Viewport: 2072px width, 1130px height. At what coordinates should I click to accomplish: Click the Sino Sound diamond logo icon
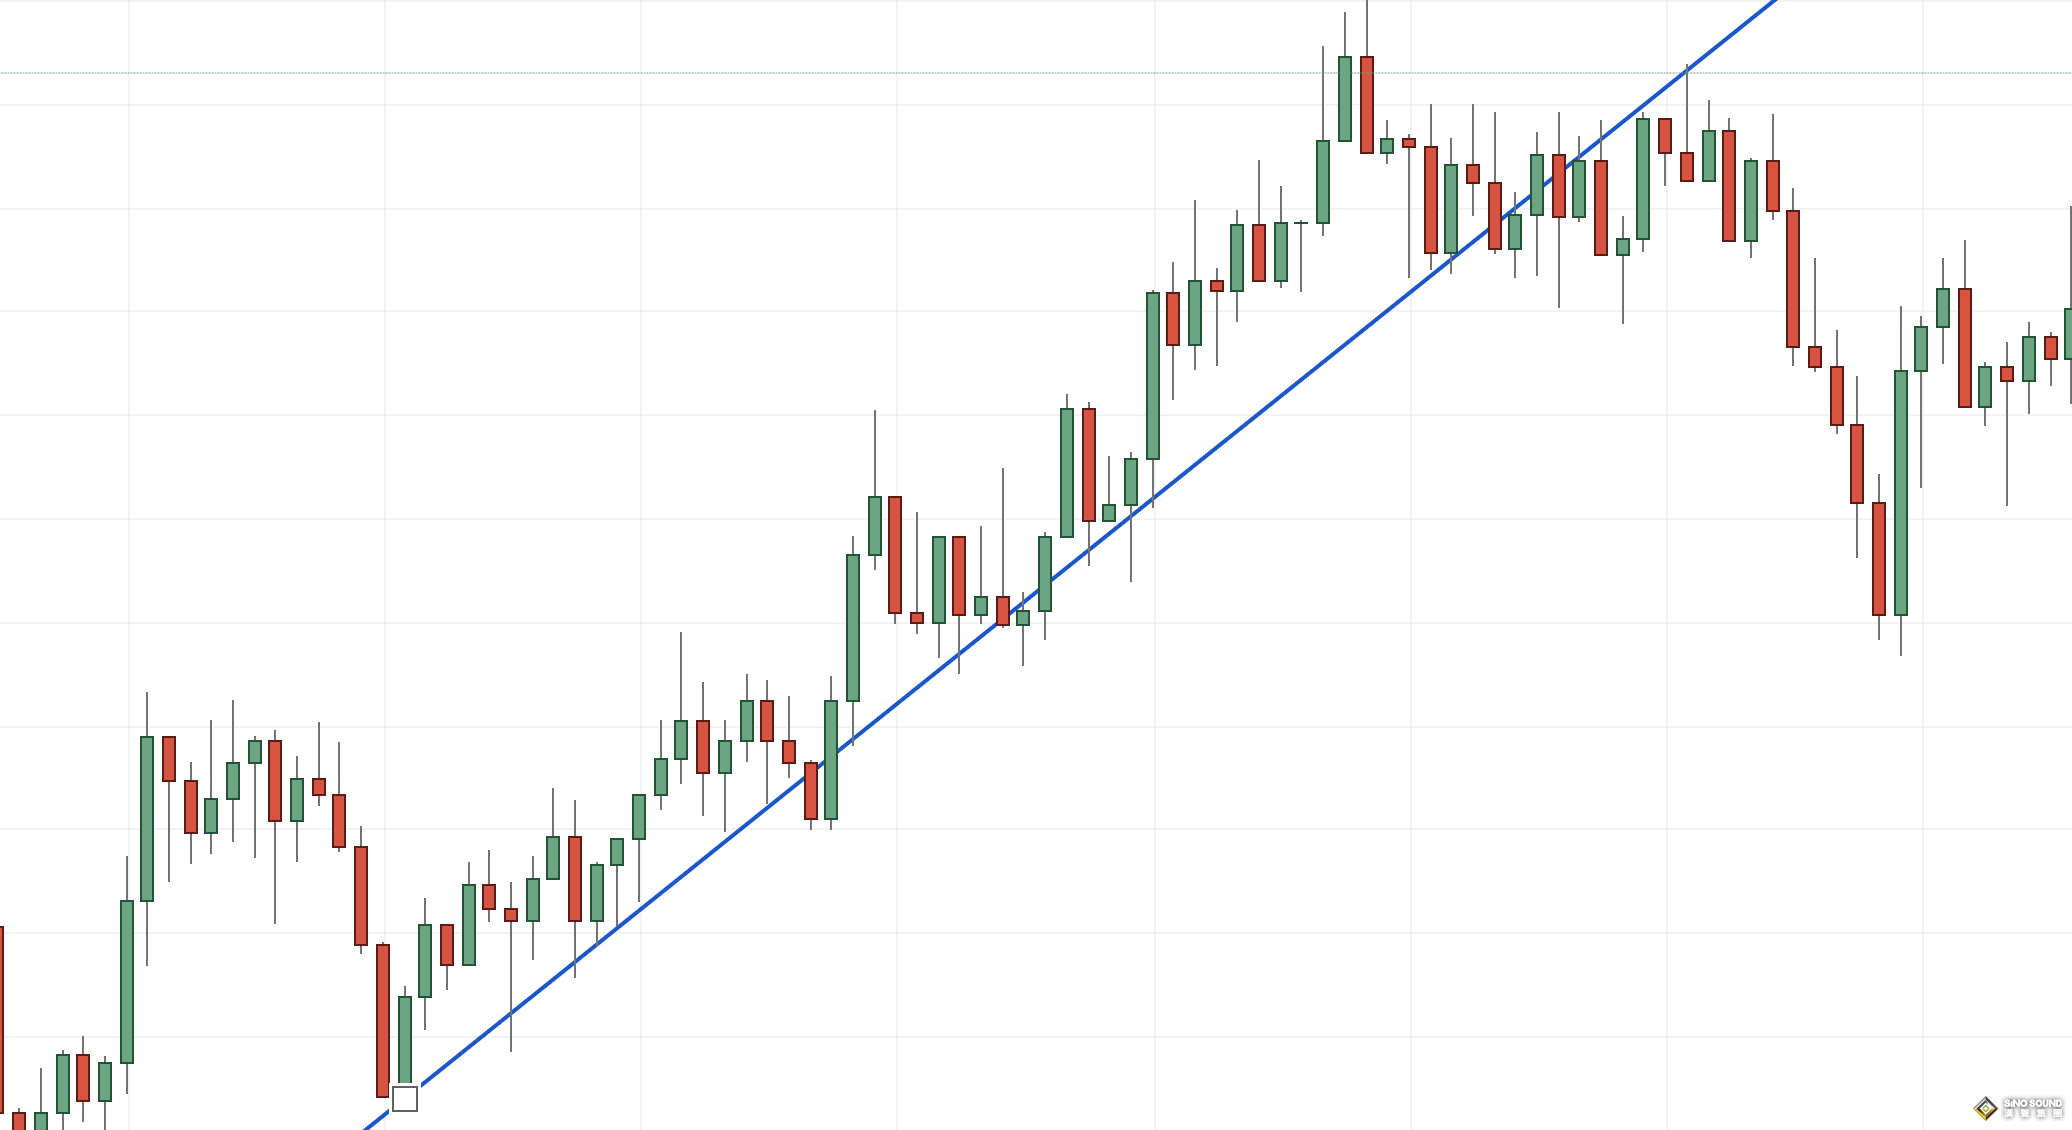click(1985, 1107)
